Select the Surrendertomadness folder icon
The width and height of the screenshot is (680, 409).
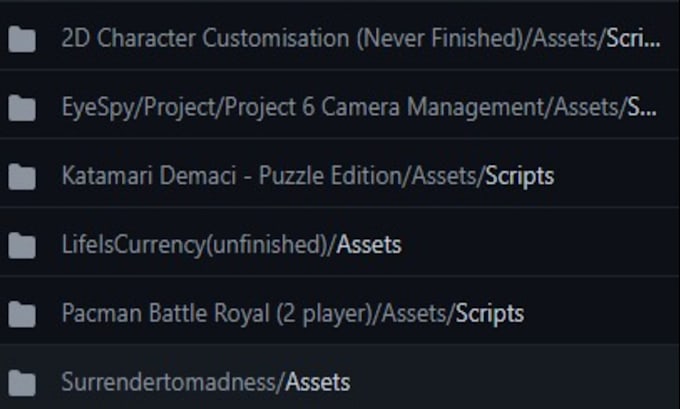pos(21,382)
